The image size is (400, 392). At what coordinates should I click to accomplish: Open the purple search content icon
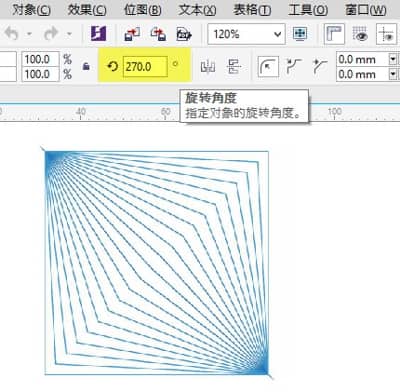[x=99, y=34]
